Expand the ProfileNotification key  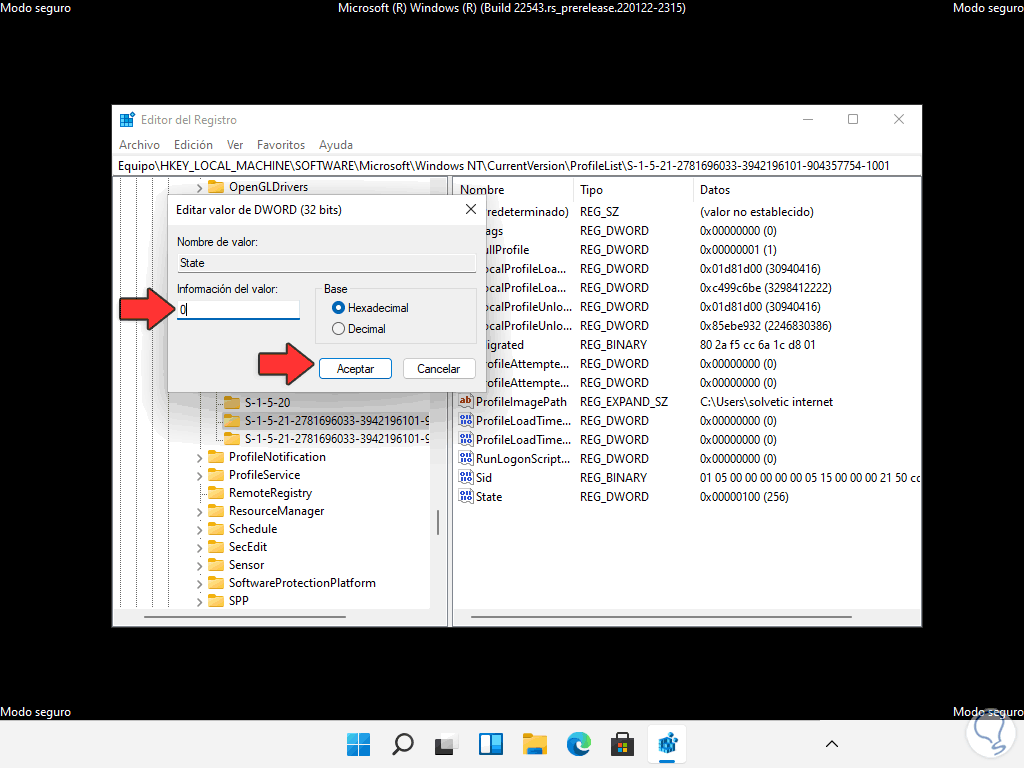(x=199, y=457)
